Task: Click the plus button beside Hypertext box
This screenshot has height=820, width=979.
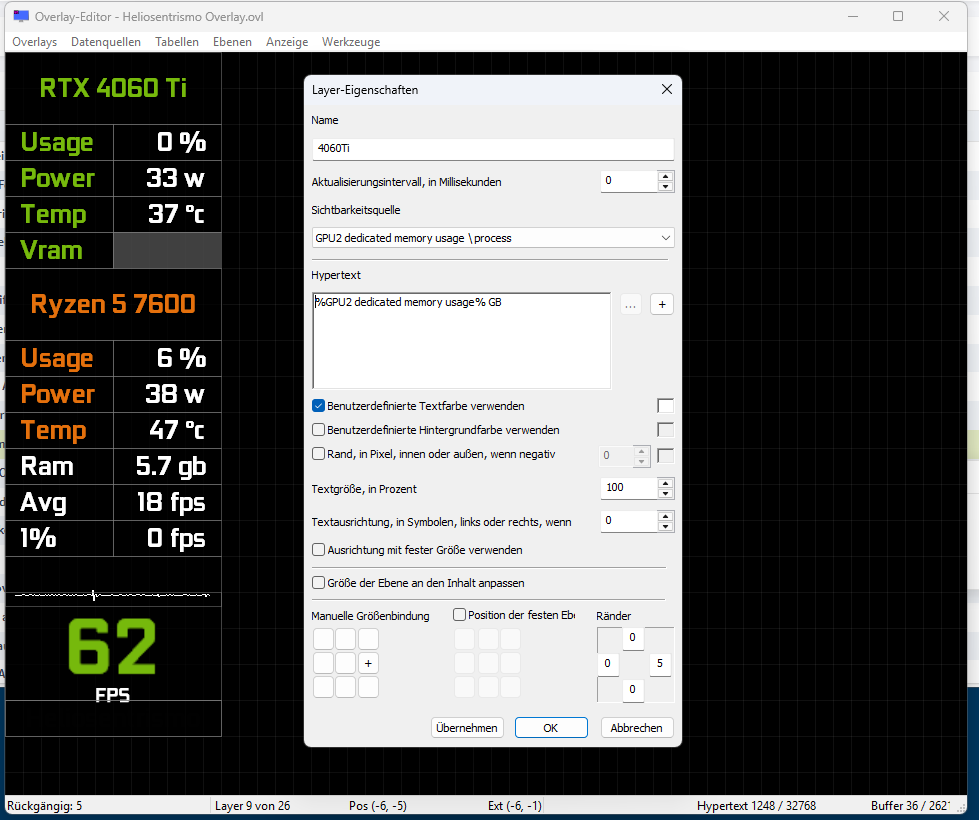Action: pyautogui.click(x=662, y=305)
